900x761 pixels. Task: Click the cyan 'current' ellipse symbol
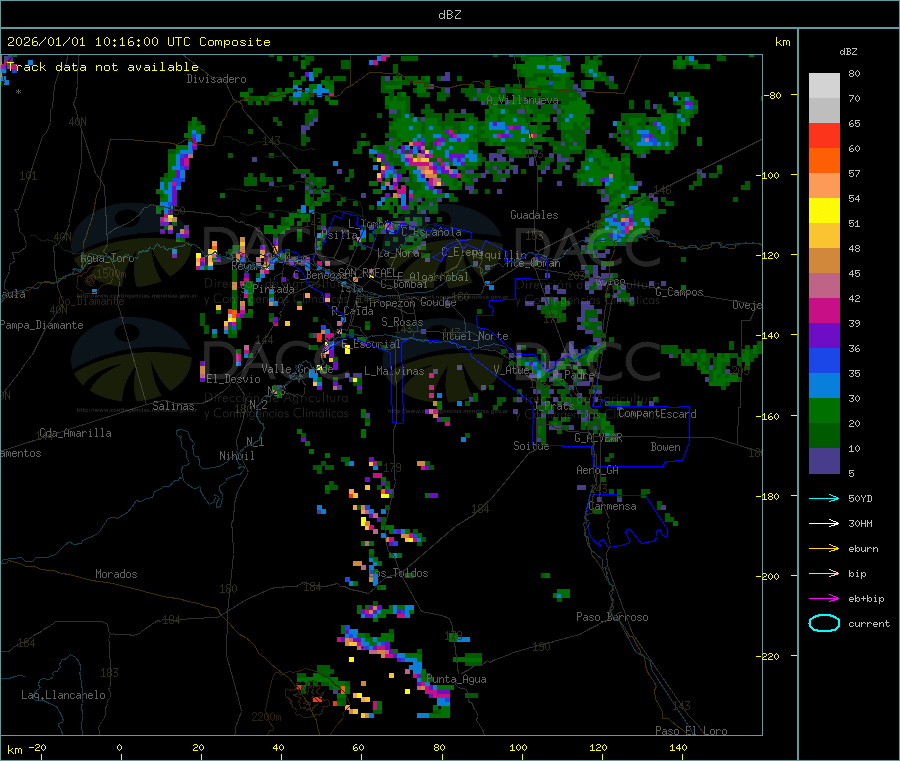(824, 623)
